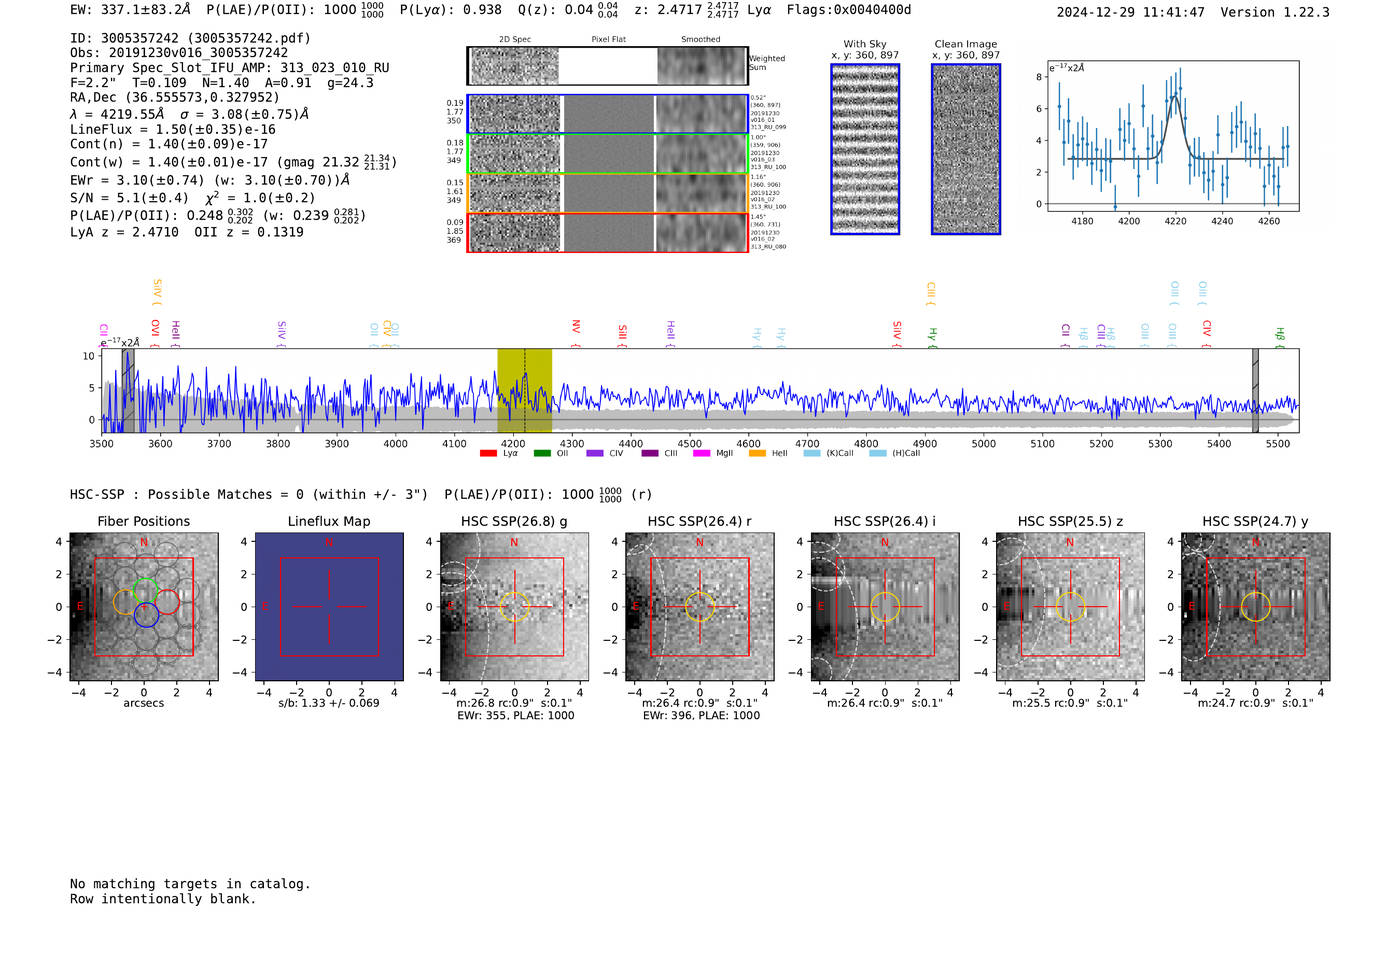Click the 'EW: 337.1±83.2Å' header value
1400x953 pixels.
[x=130, y=10]
